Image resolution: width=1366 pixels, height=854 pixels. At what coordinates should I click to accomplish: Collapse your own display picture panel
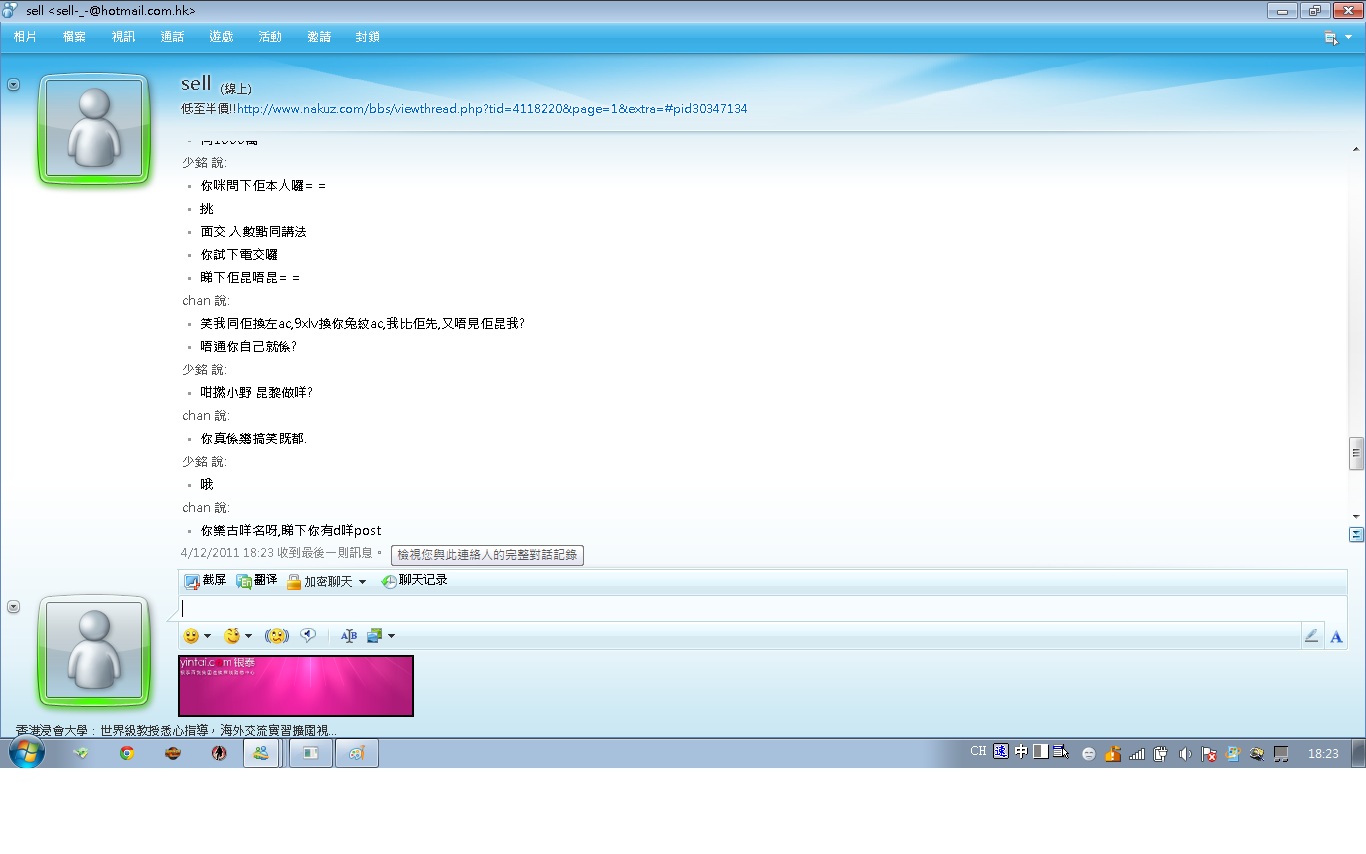(13, 607)
